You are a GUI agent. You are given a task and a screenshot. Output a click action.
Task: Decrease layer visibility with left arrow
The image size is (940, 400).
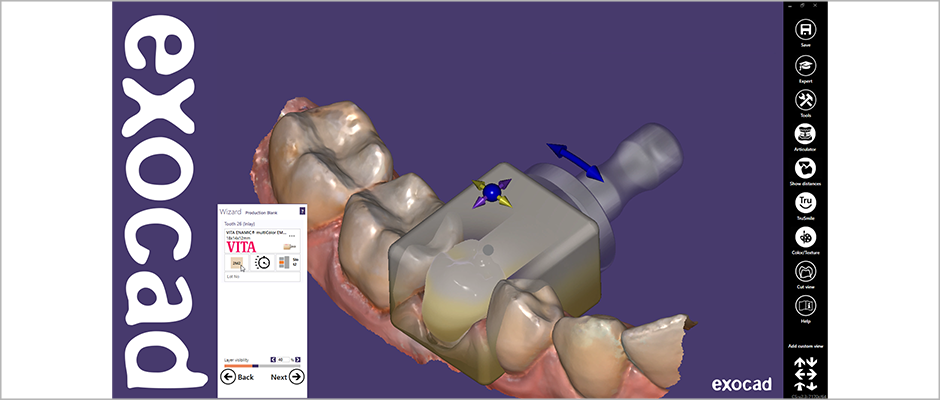[273, 360]
